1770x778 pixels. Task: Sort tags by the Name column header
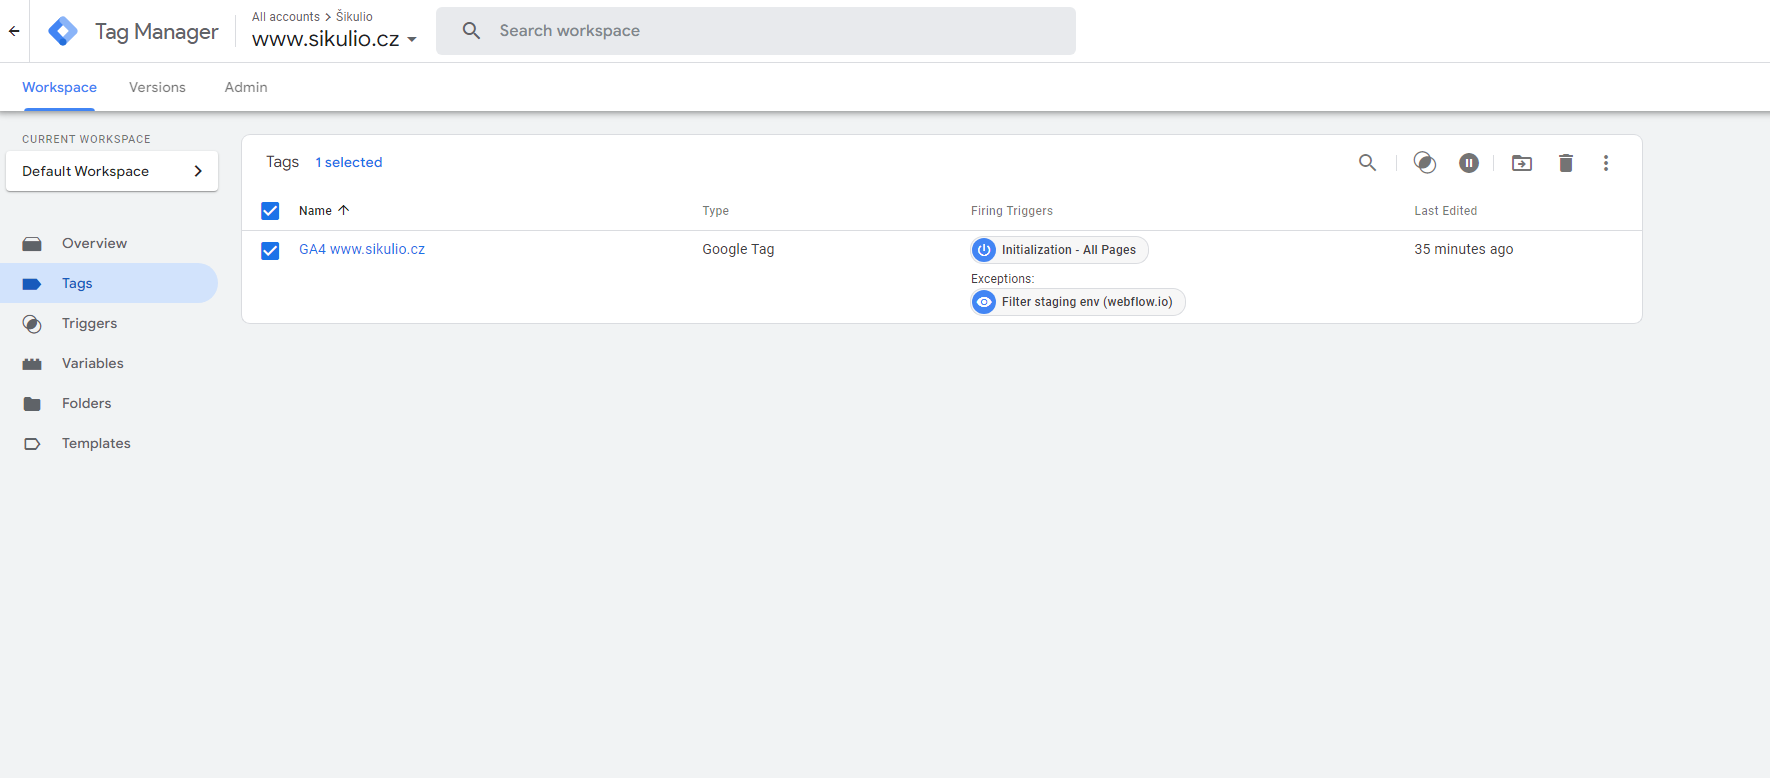(315, 211)
